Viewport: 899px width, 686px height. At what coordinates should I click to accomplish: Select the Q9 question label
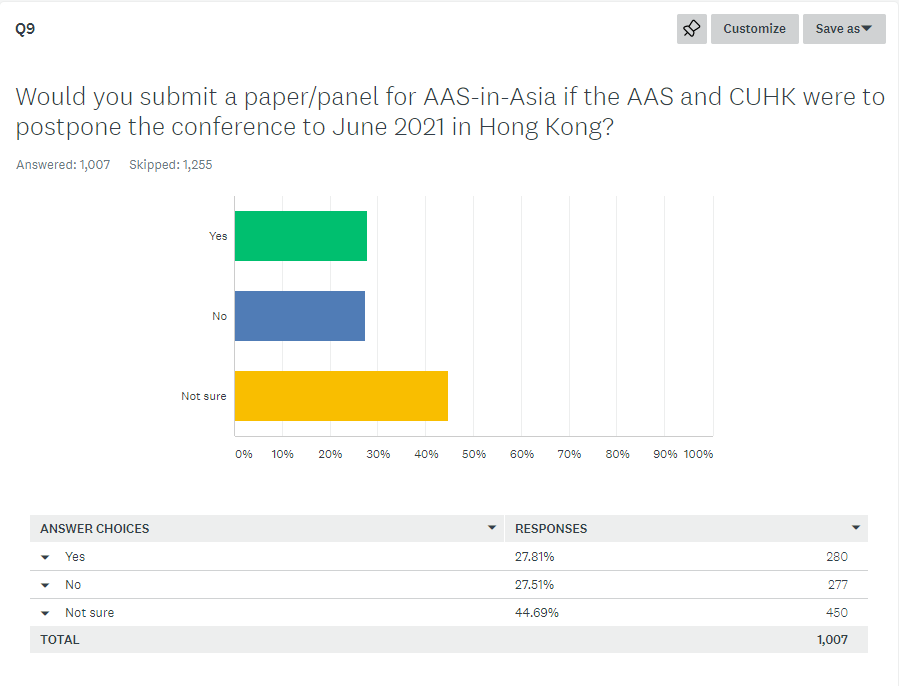25,29
